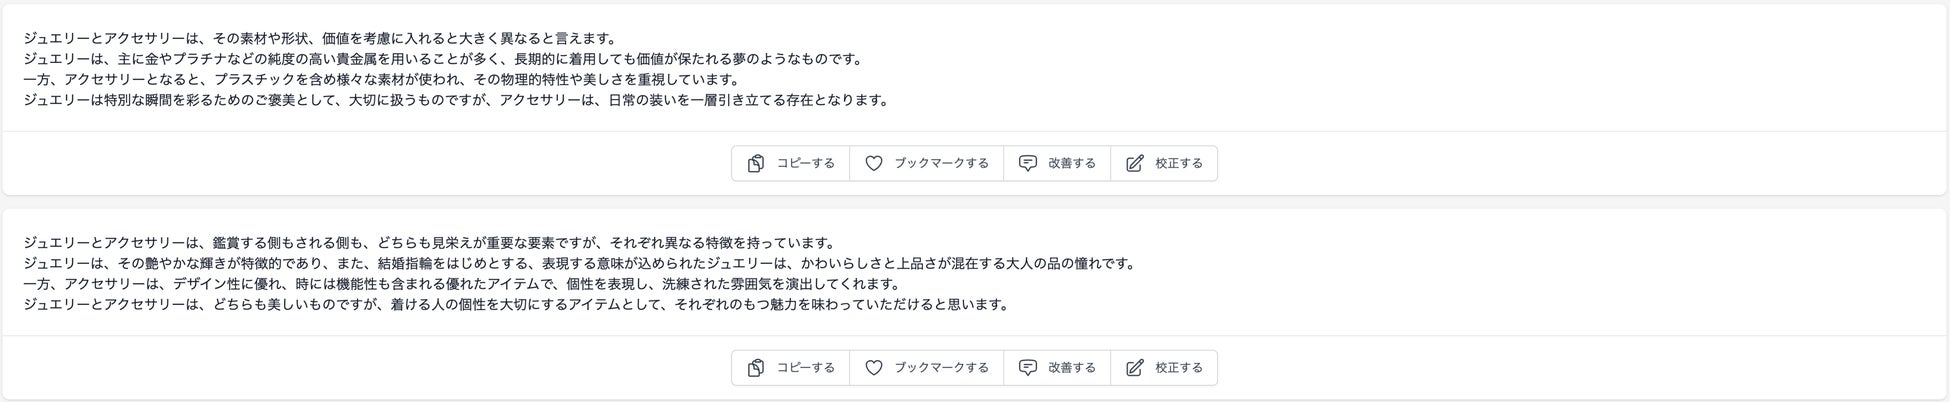1950x402 pixels.
Task: Select コピーする label for the 素材や形状 text
Action: 806,163
